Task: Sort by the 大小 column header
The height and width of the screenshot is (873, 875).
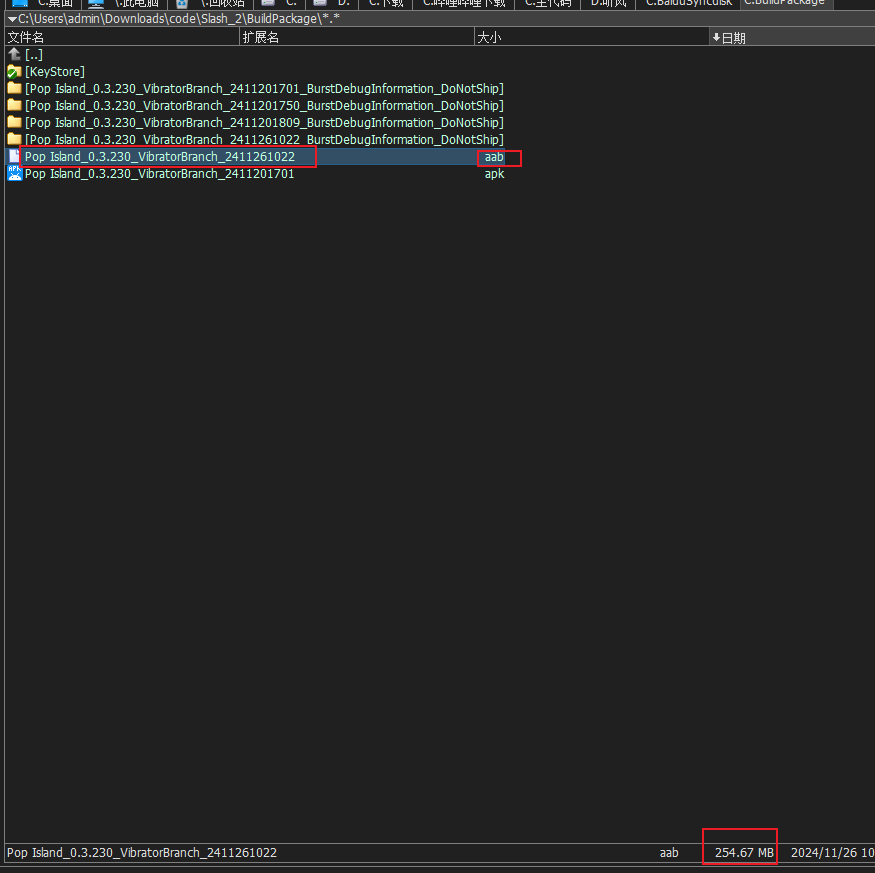Action: (592, 37)
